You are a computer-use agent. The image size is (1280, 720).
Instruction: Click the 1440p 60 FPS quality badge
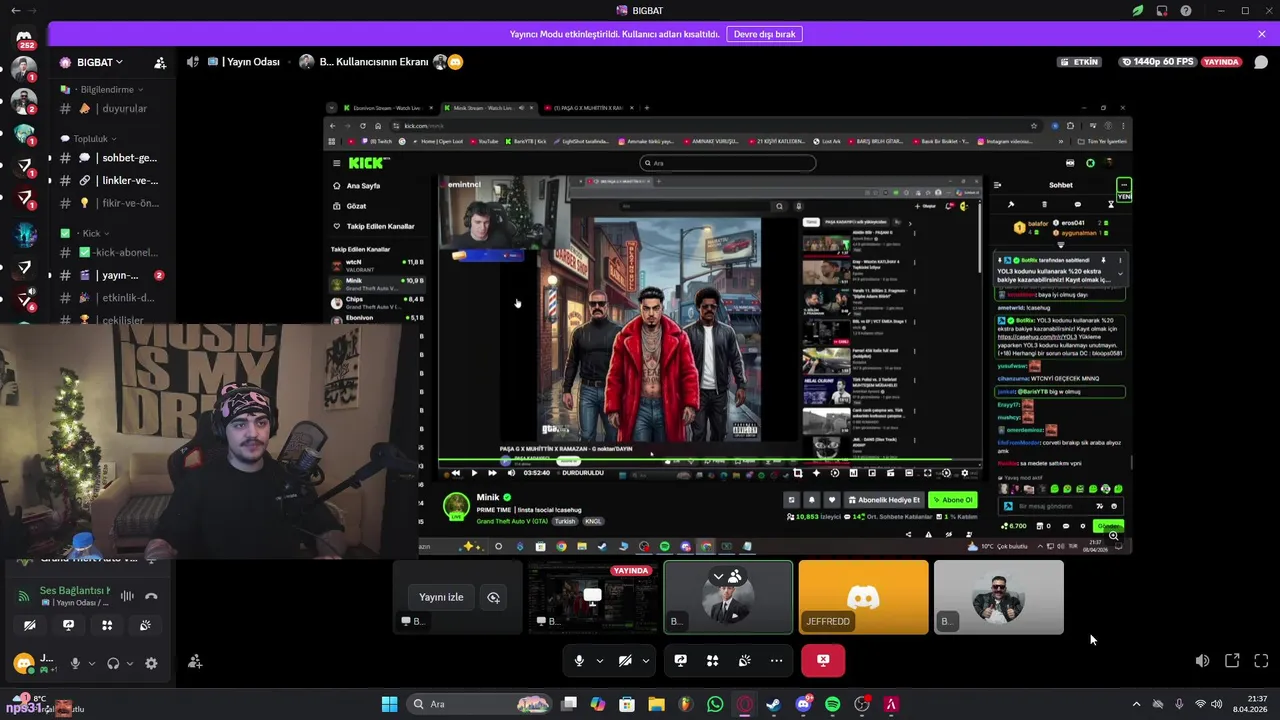(1158, 62)
